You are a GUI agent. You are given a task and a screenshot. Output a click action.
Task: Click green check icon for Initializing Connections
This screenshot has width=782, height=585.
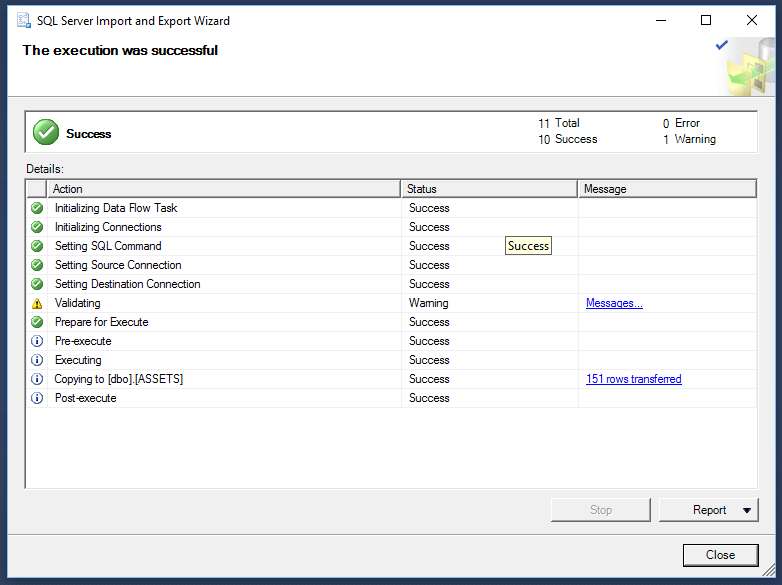(x=37, y=227)
